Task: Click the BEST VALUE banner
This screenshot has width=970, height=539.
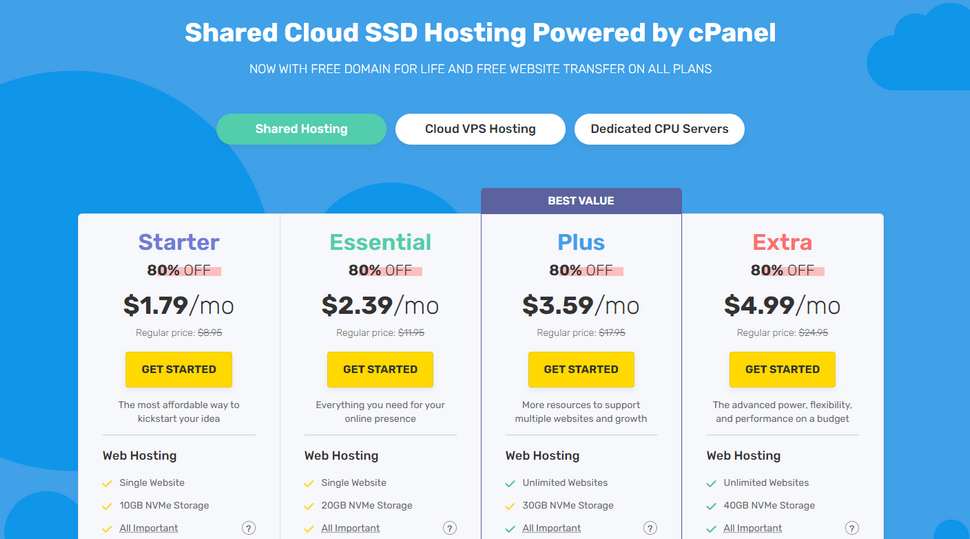Action: tap(581, 201)
